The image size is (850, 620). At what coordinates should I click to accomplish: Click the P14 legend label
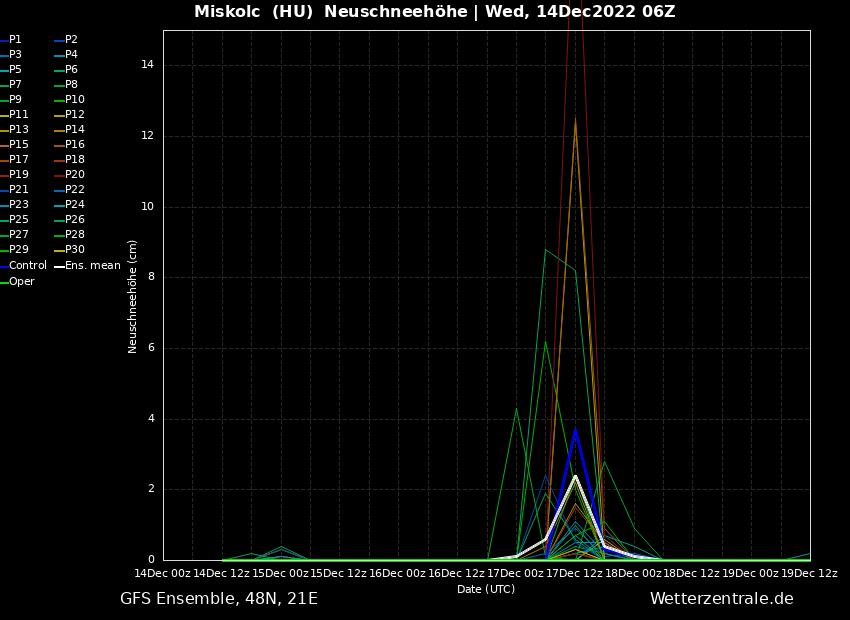tap(75, 130)
